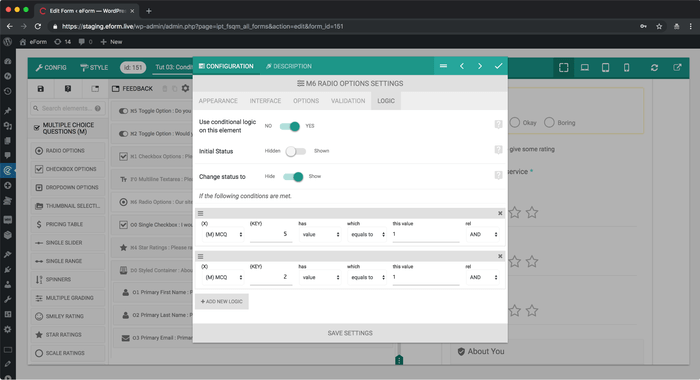Open FEEDBACK container settings gear
Screen dimensions: 700x380
(x=185, y=88)
